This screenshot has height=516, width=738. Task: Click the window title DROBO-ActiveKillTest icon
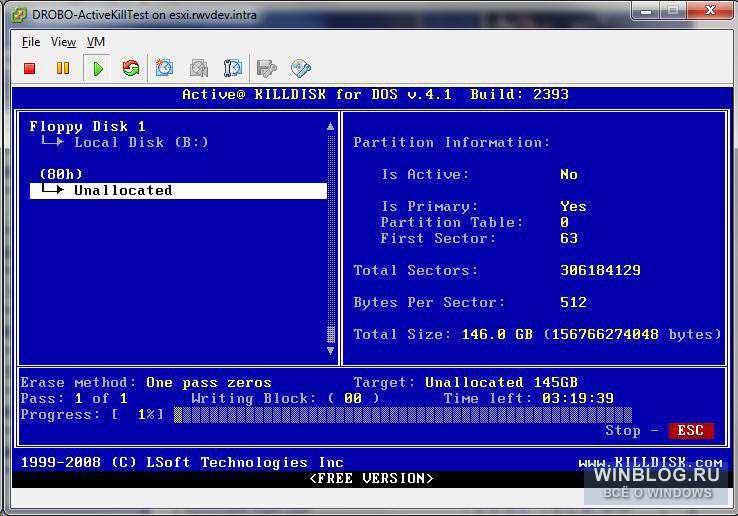[x=19, y=15]
